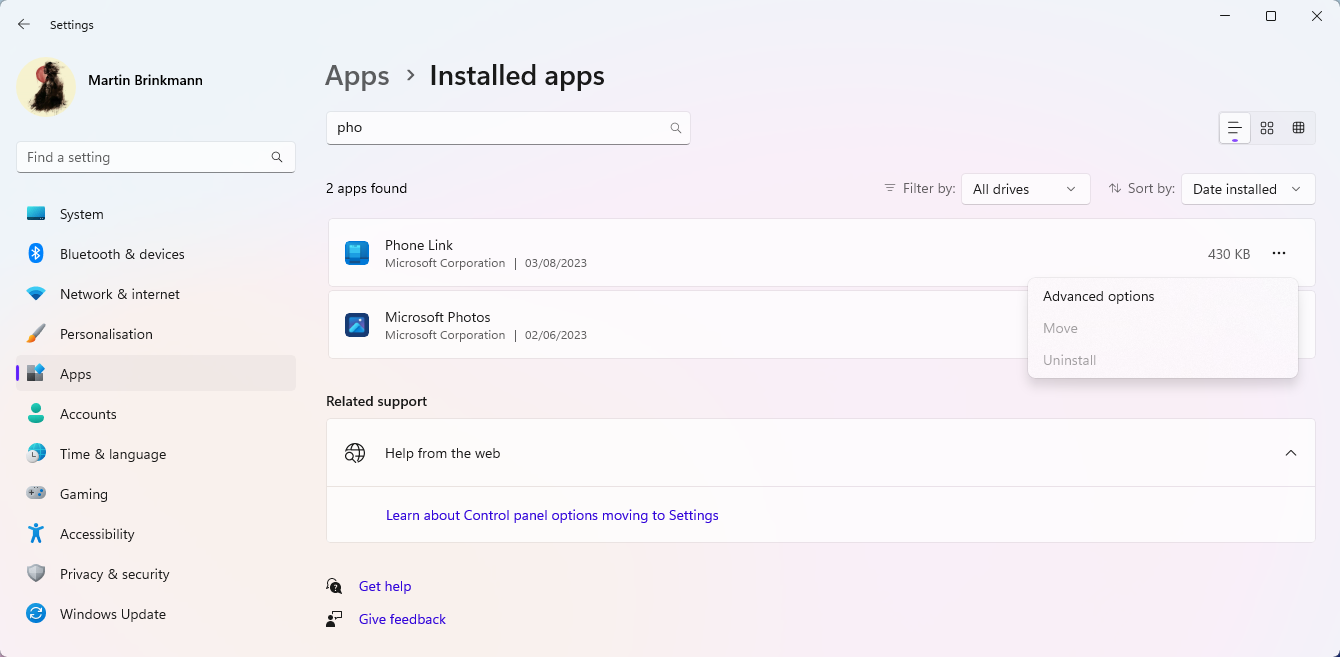
Task: Open Network & internet label in sidebar
Action: click(x=120, y=294)
